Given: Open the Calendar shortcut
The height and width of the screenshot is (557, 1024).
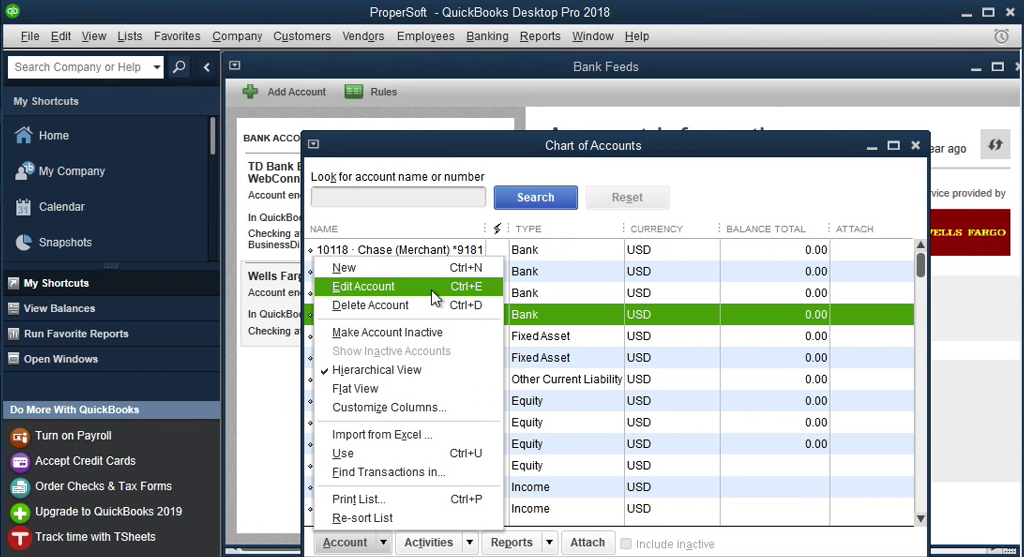Looking at the screenshot, I should tap(50, 206).
